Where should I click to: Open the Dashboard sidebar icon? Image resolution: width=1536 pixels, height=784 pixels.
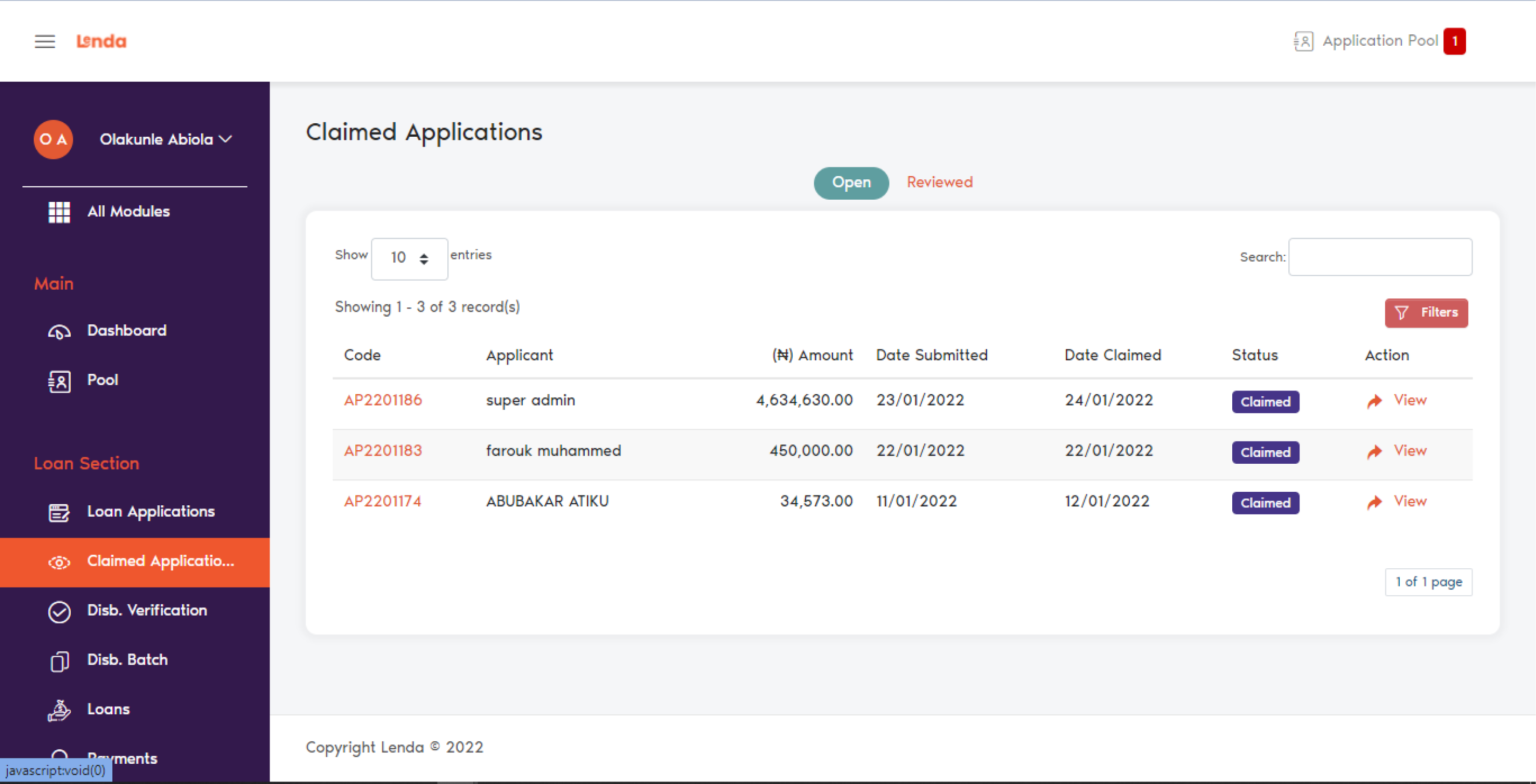point(59,330)
